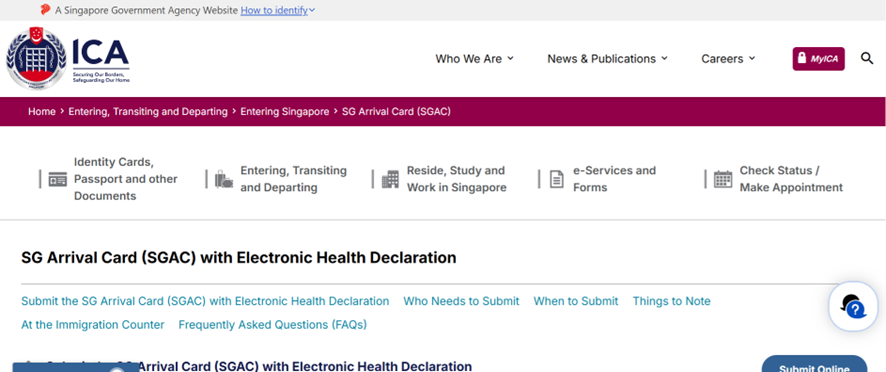Open the MyICA login button
This screenshot has height=372, width=886.
(818, 59)
